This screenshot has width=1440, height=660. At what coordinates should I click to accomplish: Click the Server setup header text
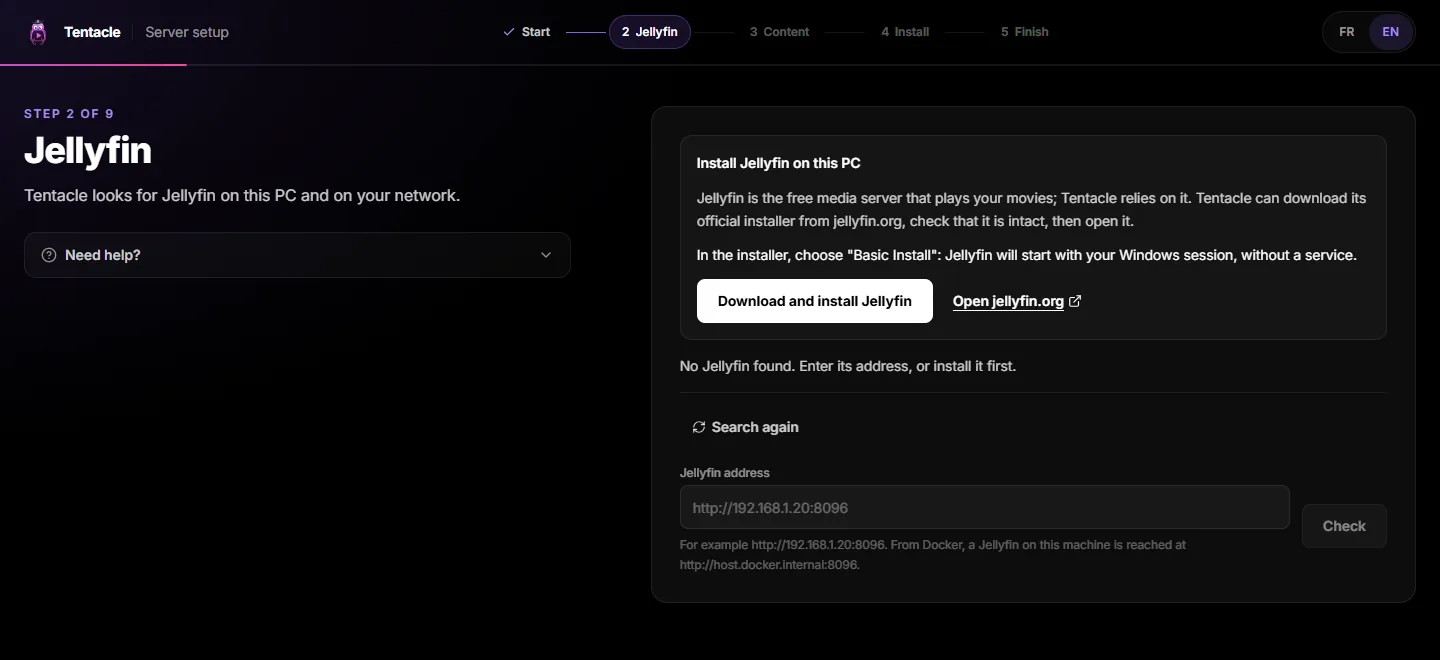pos(187,32)
